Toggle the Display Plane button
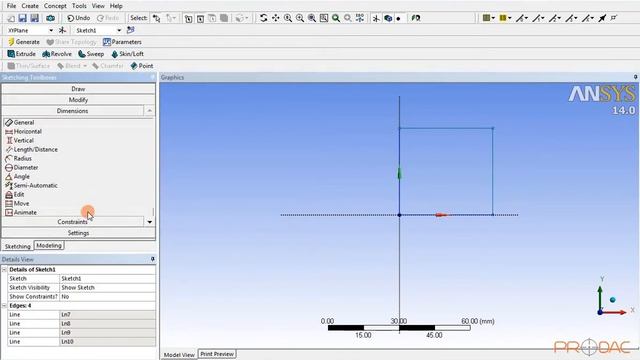The width and height of the screenshot is (640, 360). coord(376,18)
